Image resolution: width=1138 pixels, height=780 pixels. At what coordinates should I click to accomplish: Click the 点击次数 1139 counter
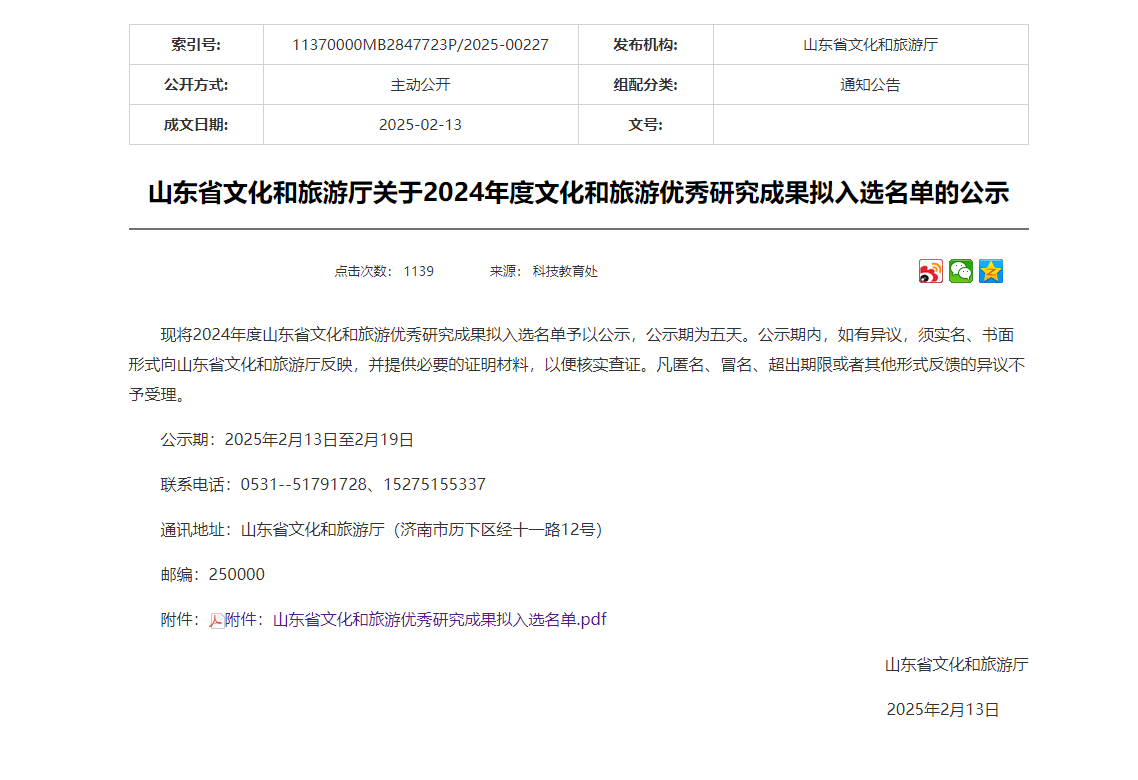pyautogui.click(x=384, y=272)
